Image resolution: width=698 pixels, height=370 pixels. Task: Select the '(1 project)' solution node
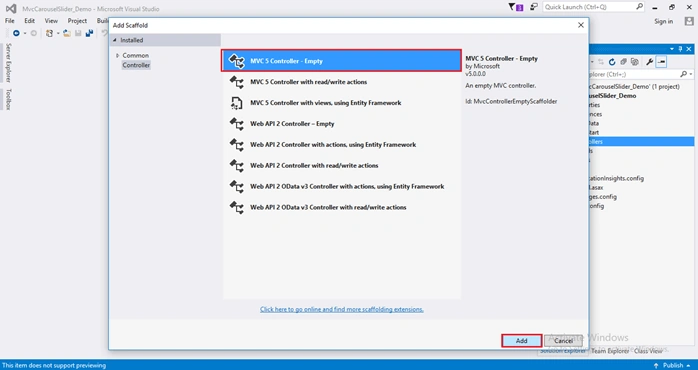pyautogui.click(x=634, y=86)
